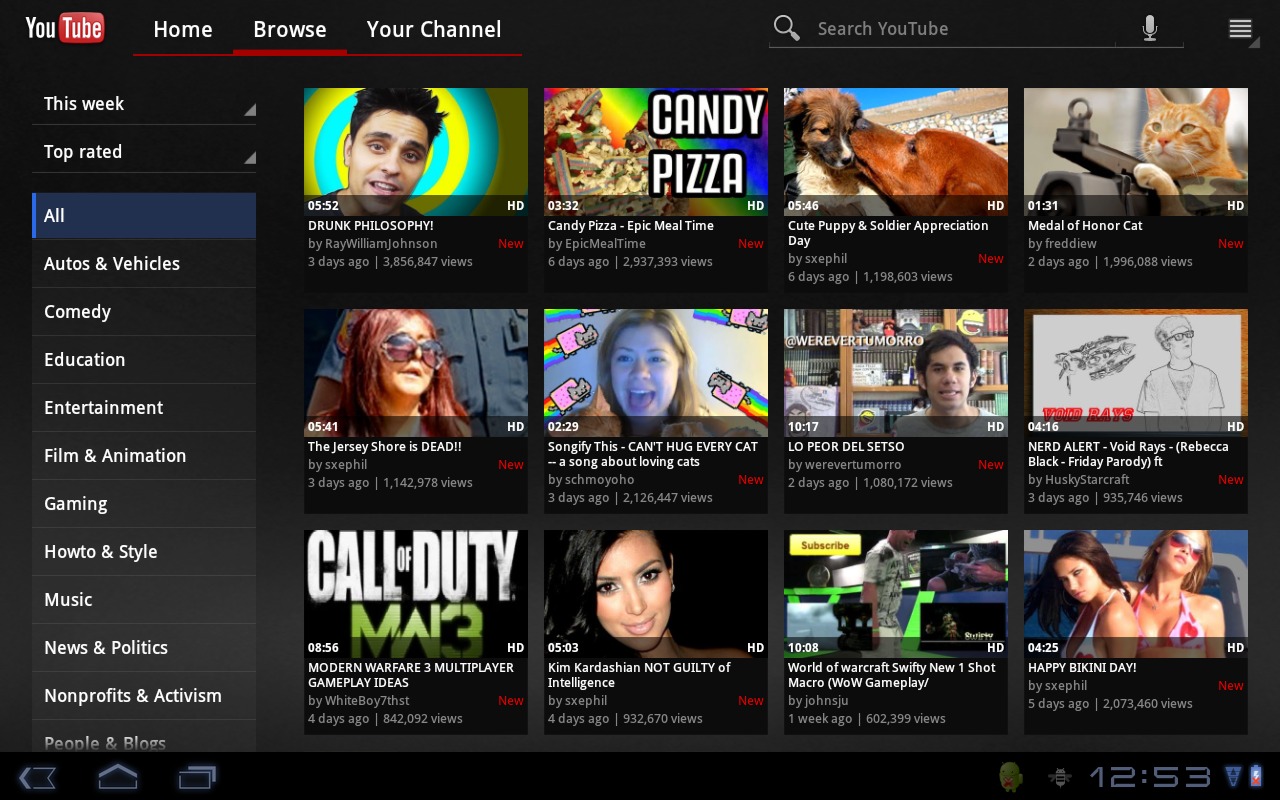The image size is (1280, 800).
Task: Select the Browse tab
Action: click(x=290, y=29)
